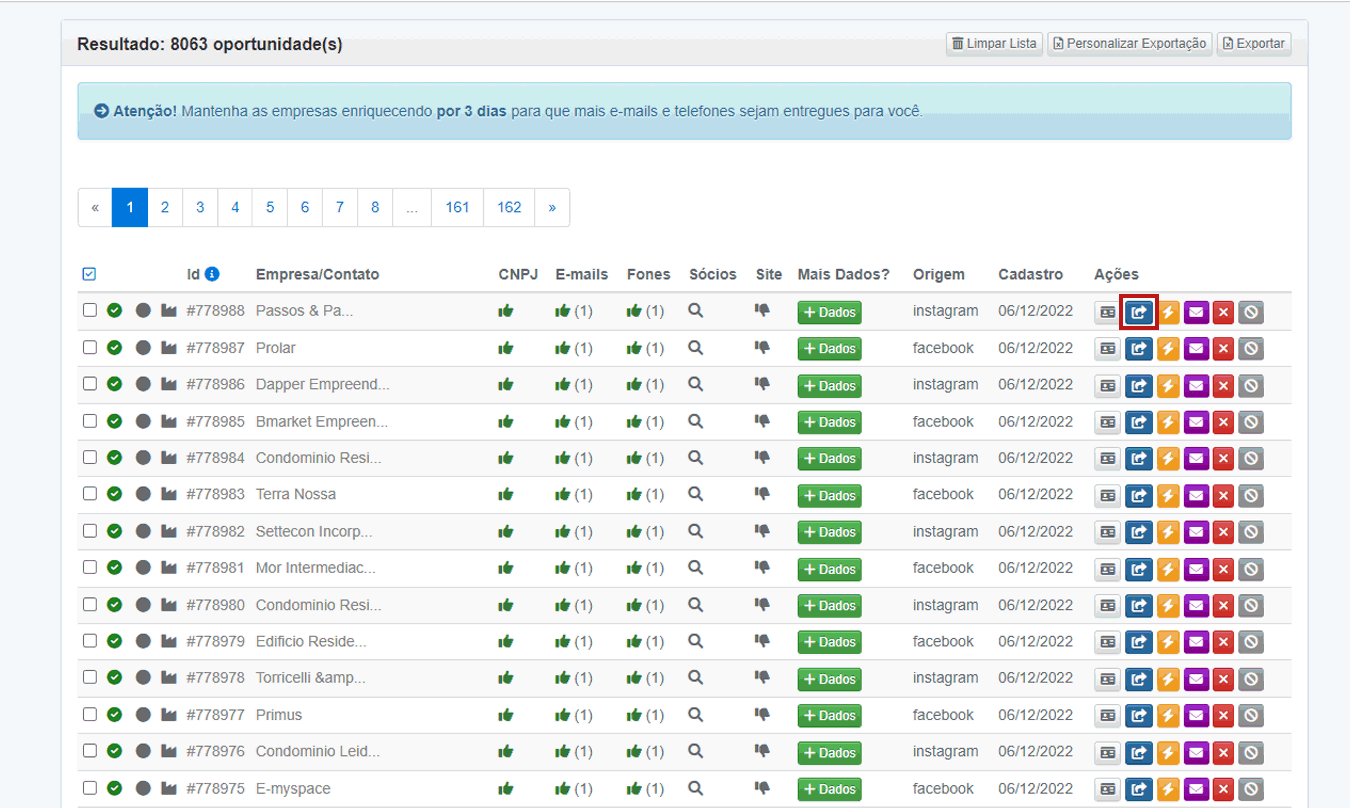Go to page 8 in pagination

pos(375,207)
